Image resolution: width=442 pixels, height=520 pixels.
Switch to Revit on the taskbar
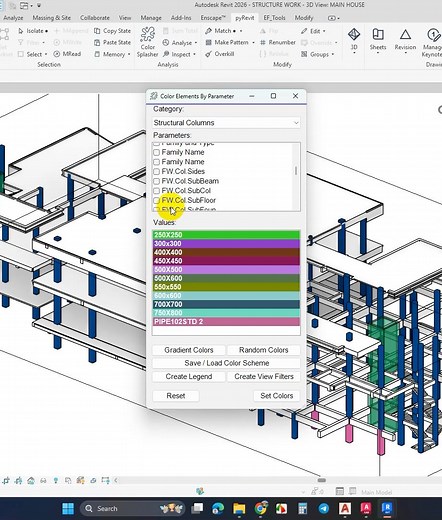click(387, 509)
